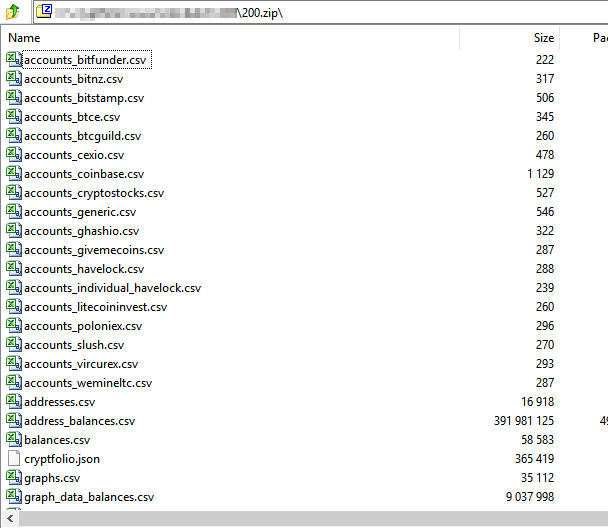Click the Excel icon beside accounts_slush.csv
This screenshot has width=608, height=528.
point(14,345)
